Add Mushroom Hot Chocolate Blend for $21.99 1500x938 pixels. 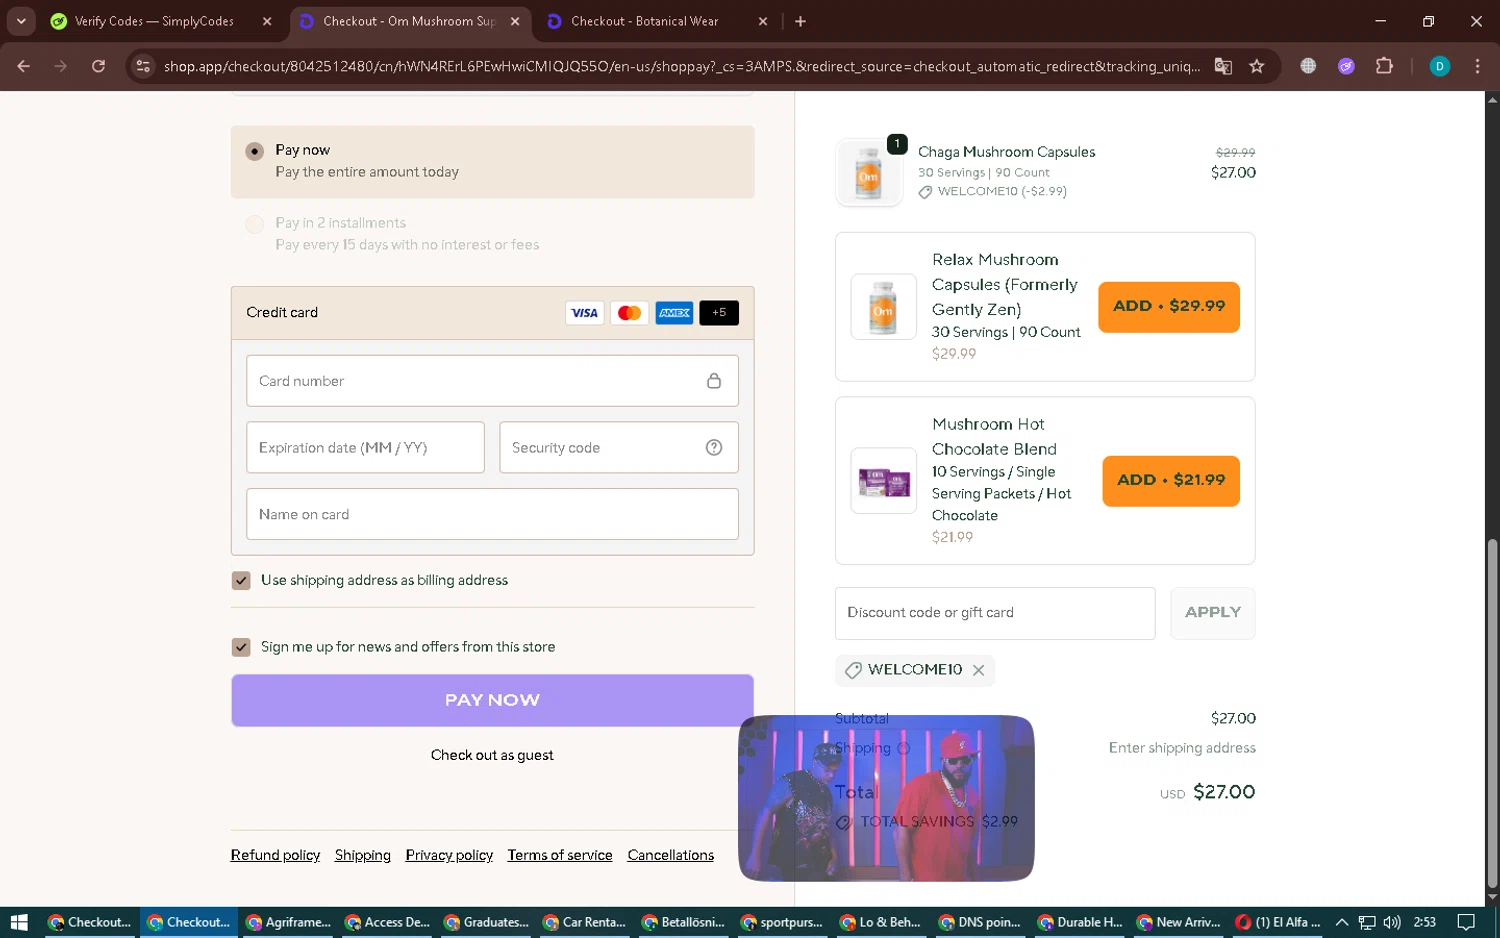[x=1171, y=480]
